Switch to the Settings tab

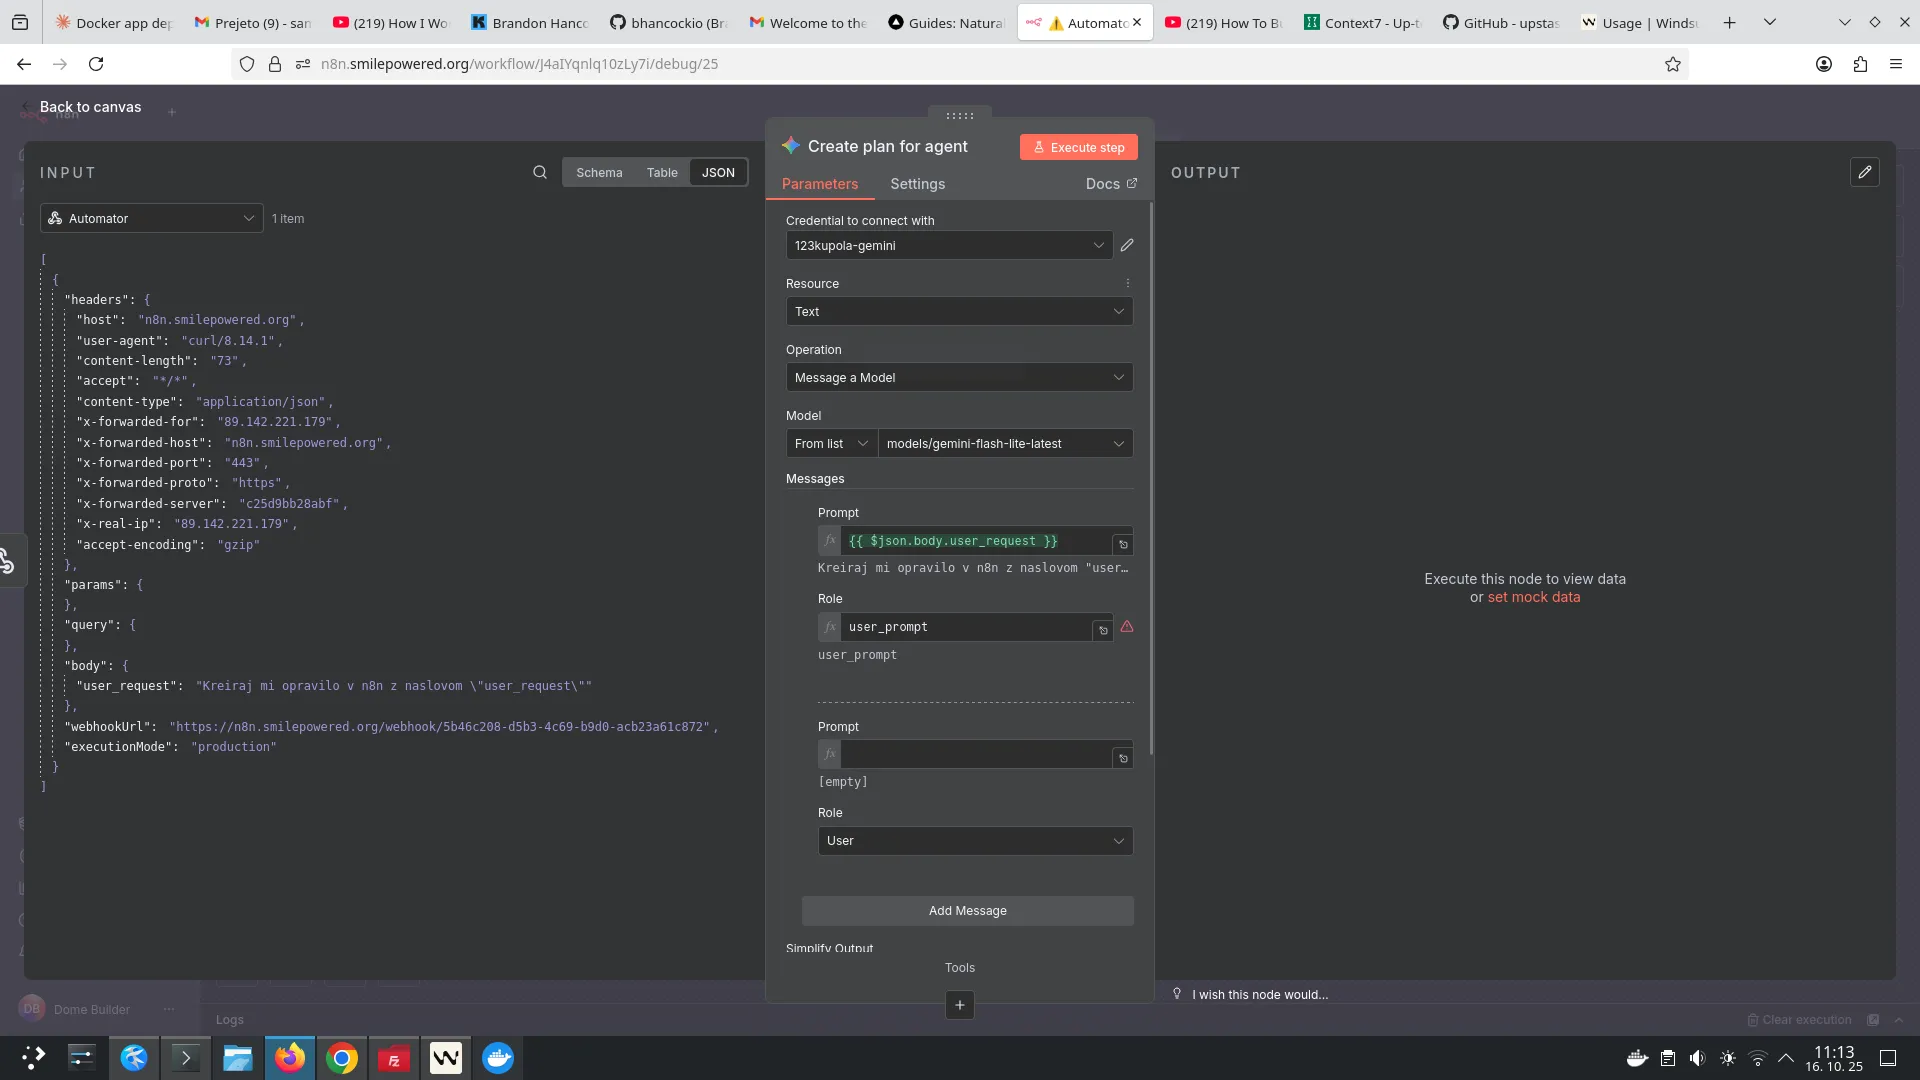pos(918,184)
